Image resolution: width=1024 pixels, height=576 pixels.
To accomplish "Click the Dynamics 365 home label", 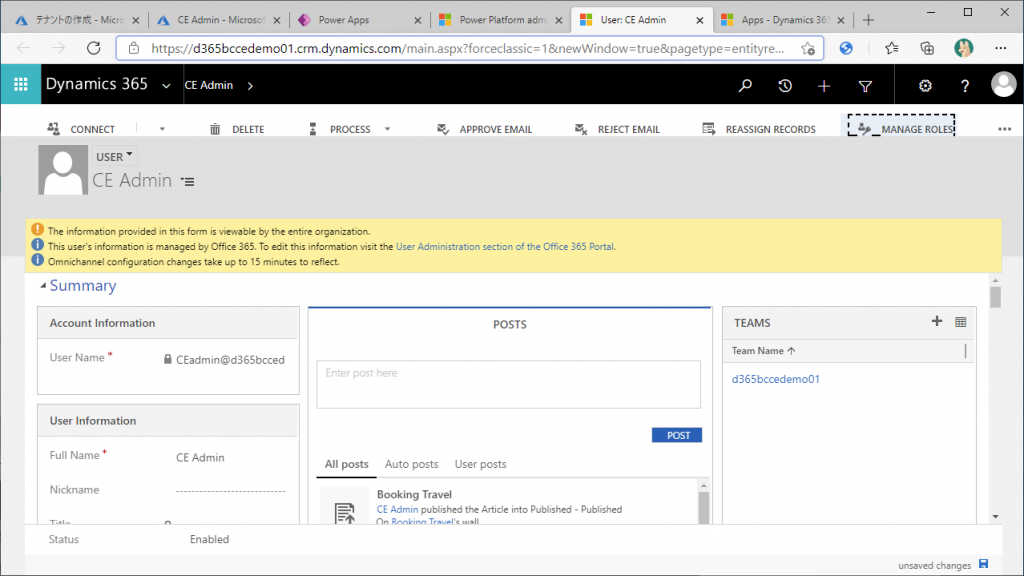I will 97,84.
